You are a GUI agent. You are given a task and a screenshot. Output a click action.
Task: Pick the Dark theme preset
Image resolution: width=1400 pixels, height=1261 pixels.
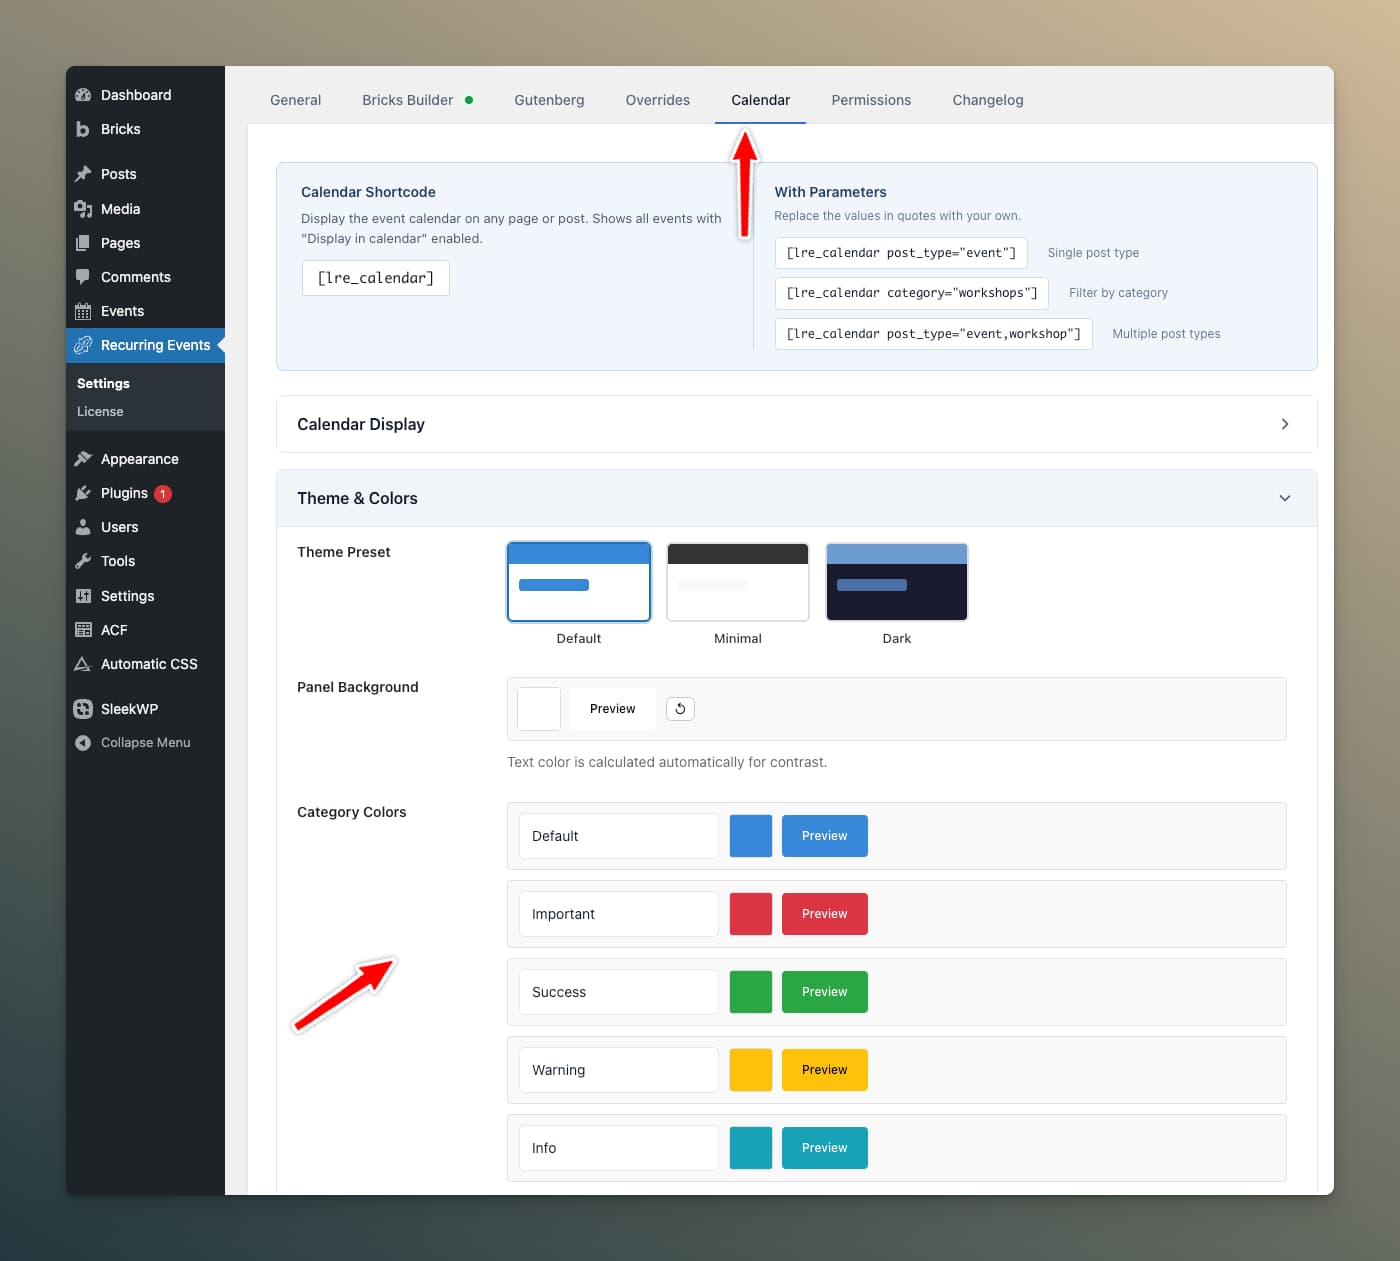(x=897, y=582)
